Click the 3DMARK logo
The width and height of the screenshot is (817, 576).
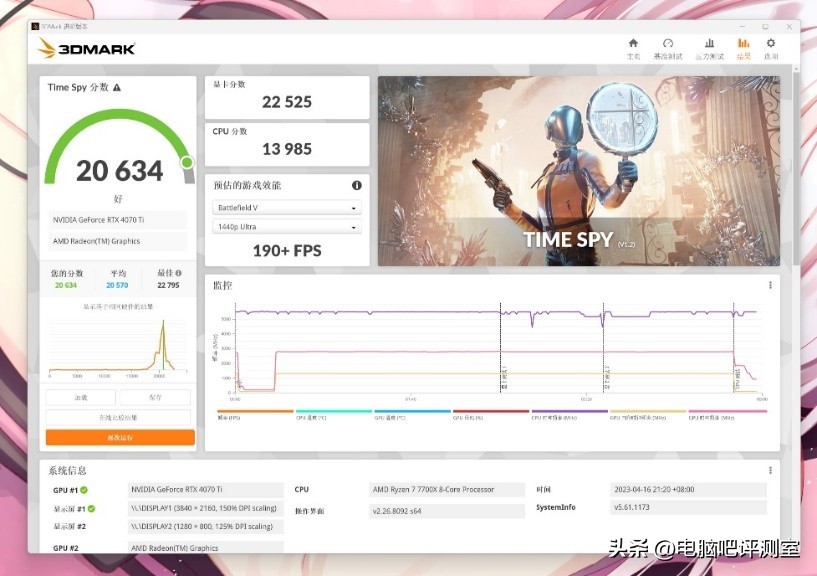pyautogui.click(x=86, y=48)
